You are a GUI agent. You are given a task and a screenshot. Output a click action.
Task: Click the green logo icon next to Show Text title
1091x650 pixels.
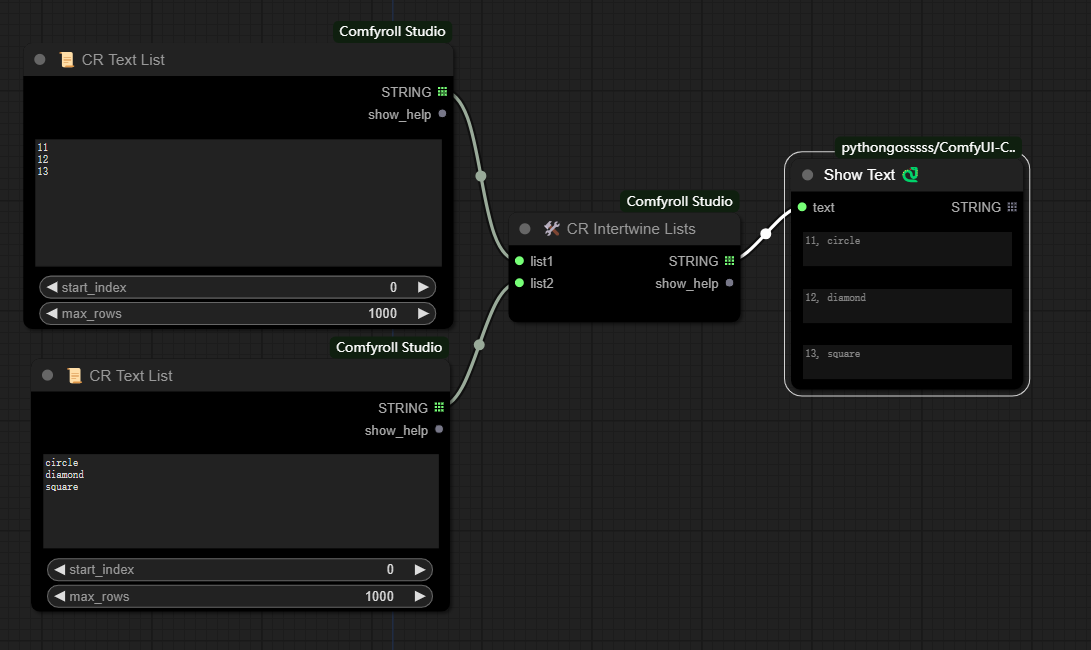910,175
